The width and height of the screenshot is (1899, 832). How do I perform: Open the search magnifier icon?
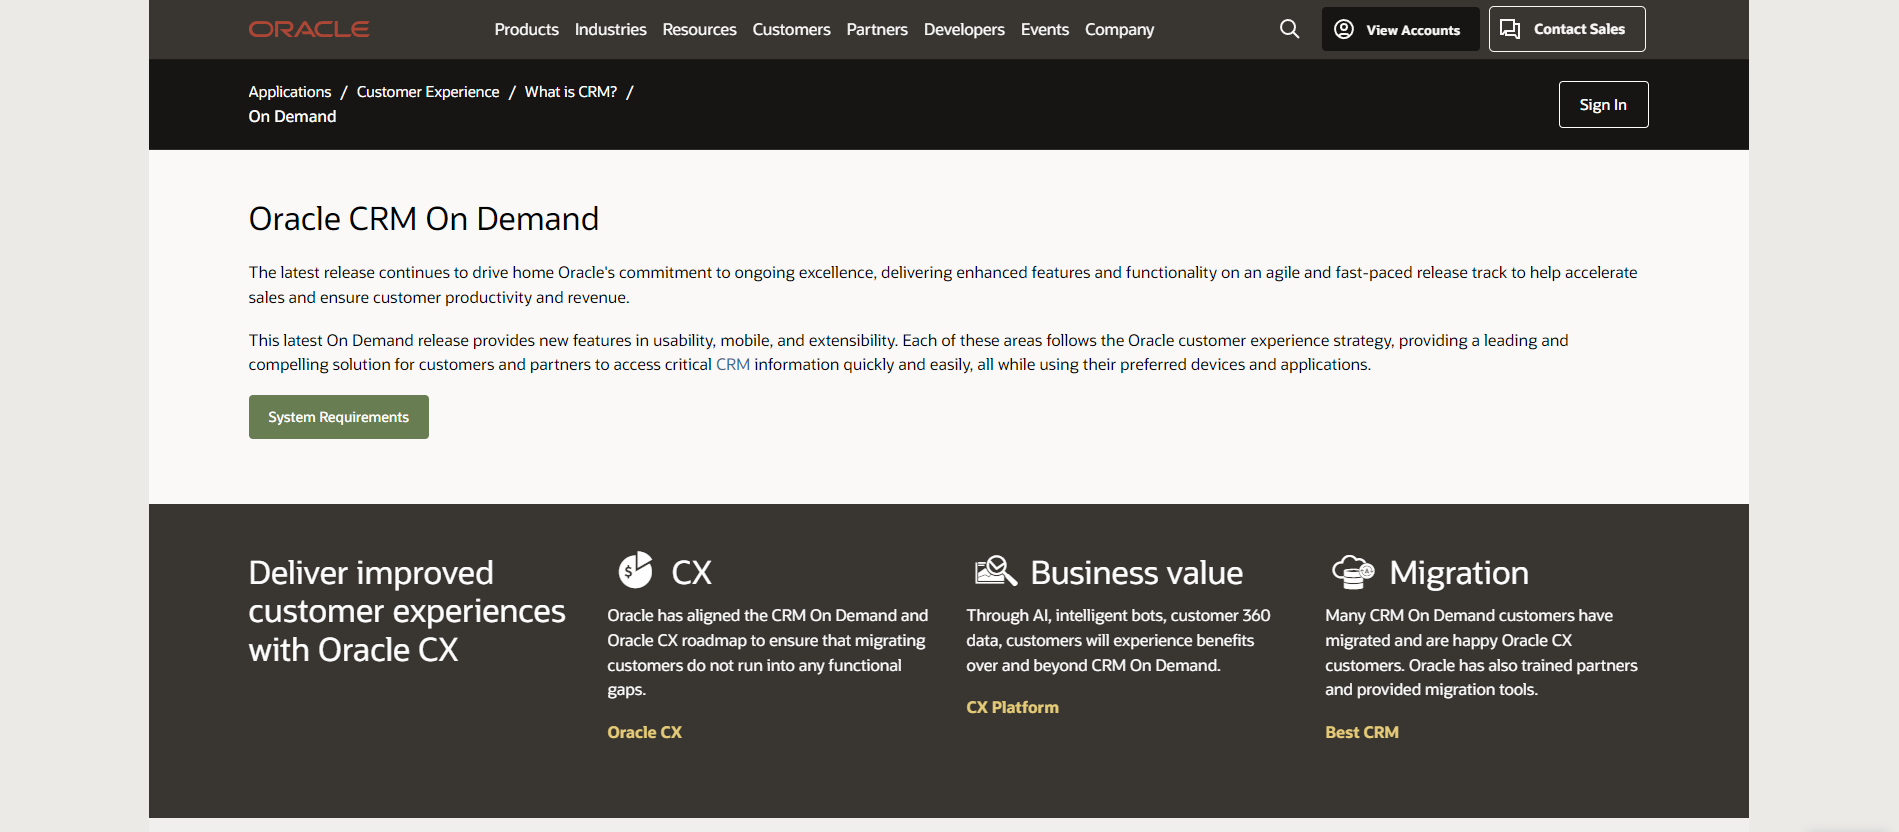(1289, 29)
